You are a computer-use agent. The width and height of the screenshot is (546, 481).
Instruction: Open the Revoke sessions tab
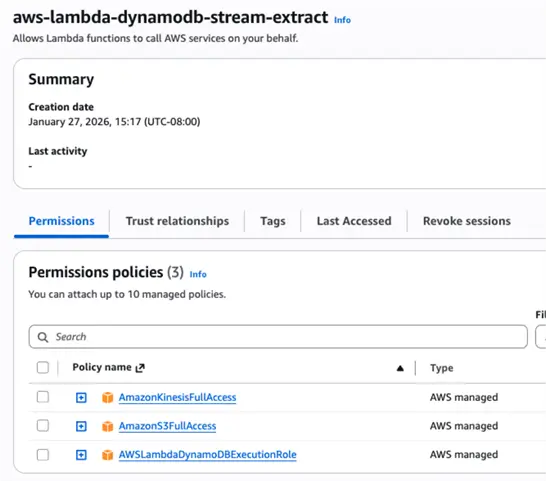coord(467,221)
